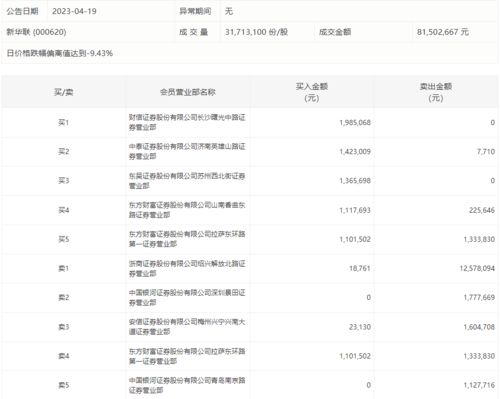Click the announcement date 2023-04-19
This screenshot has width=500, height=399.
click(x=74, y=11)
